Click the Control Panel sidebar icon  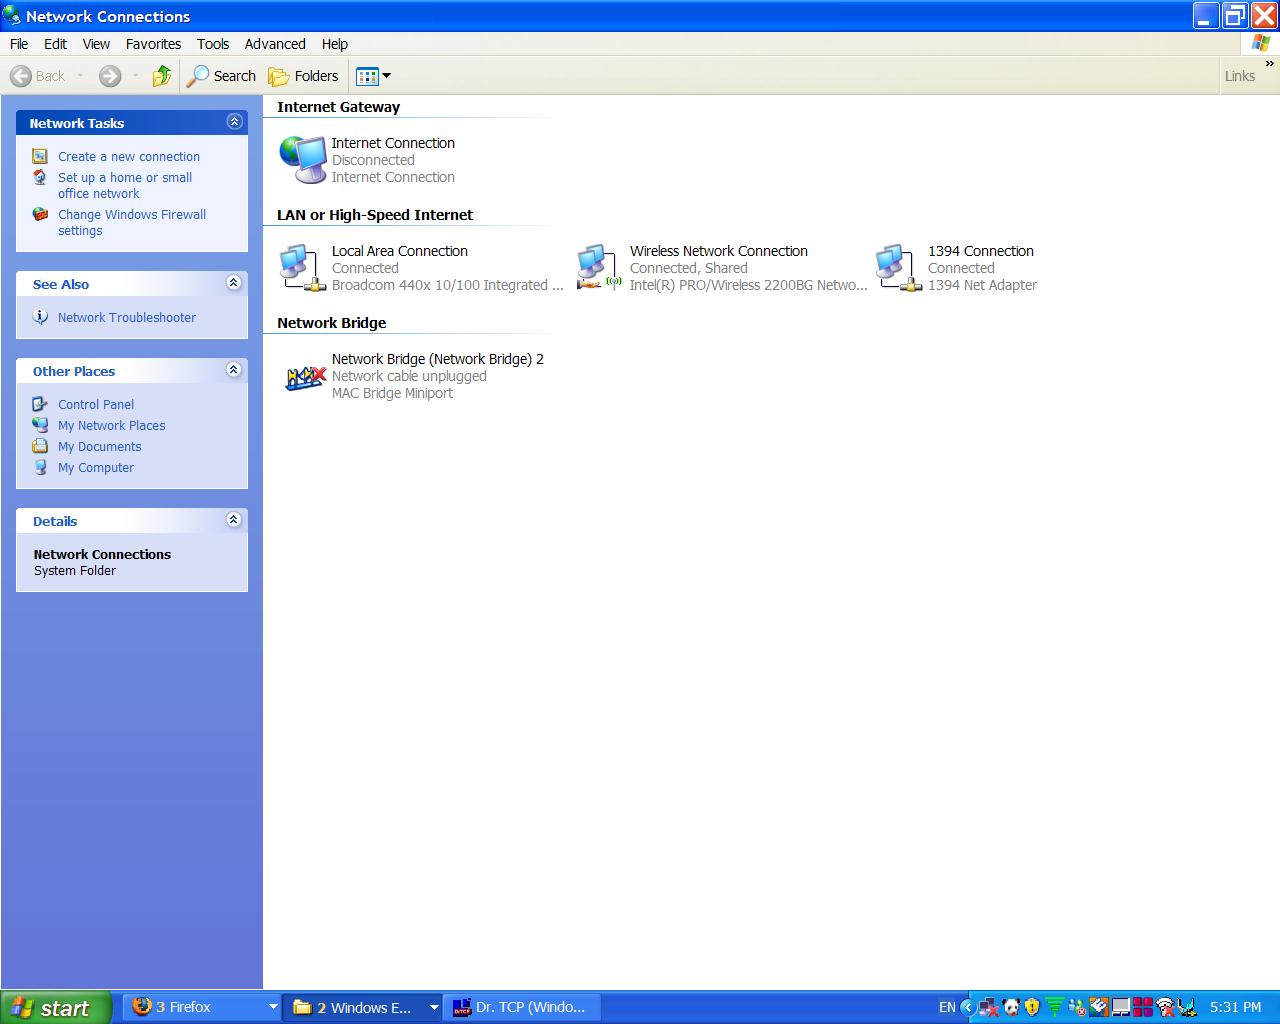click(x=40, y=404)
